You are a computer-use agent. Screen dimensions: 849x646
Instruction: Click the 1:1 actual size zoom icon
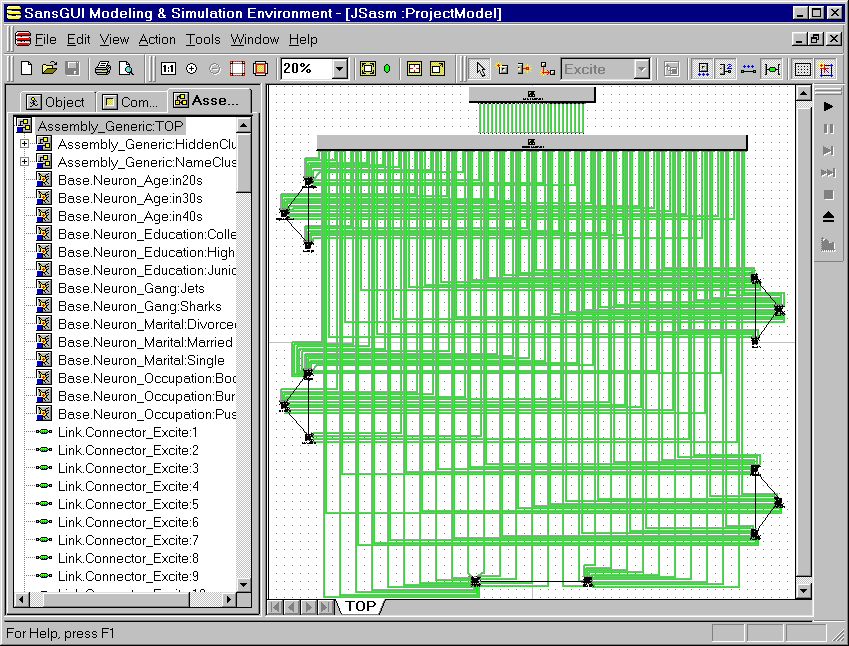point(168,69)
